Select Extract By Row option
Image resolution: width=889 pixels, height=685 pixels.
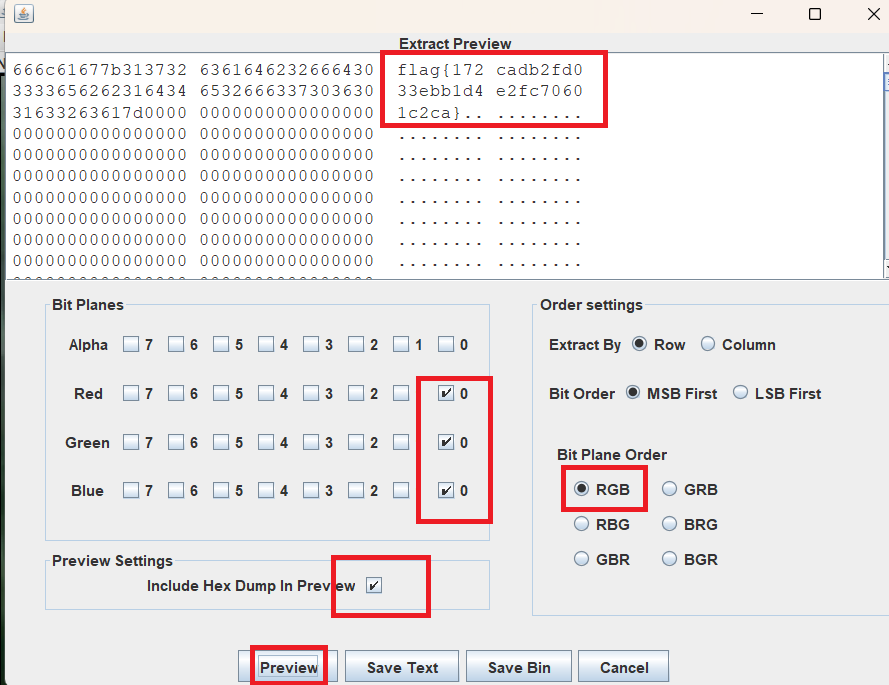(x=639, y=344)
